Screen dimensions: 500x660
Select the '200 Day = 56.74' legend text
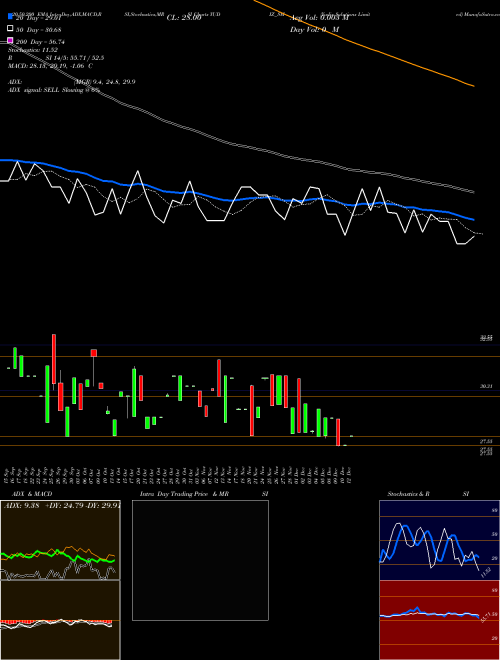pyautogui.click(x=40, y=42)
